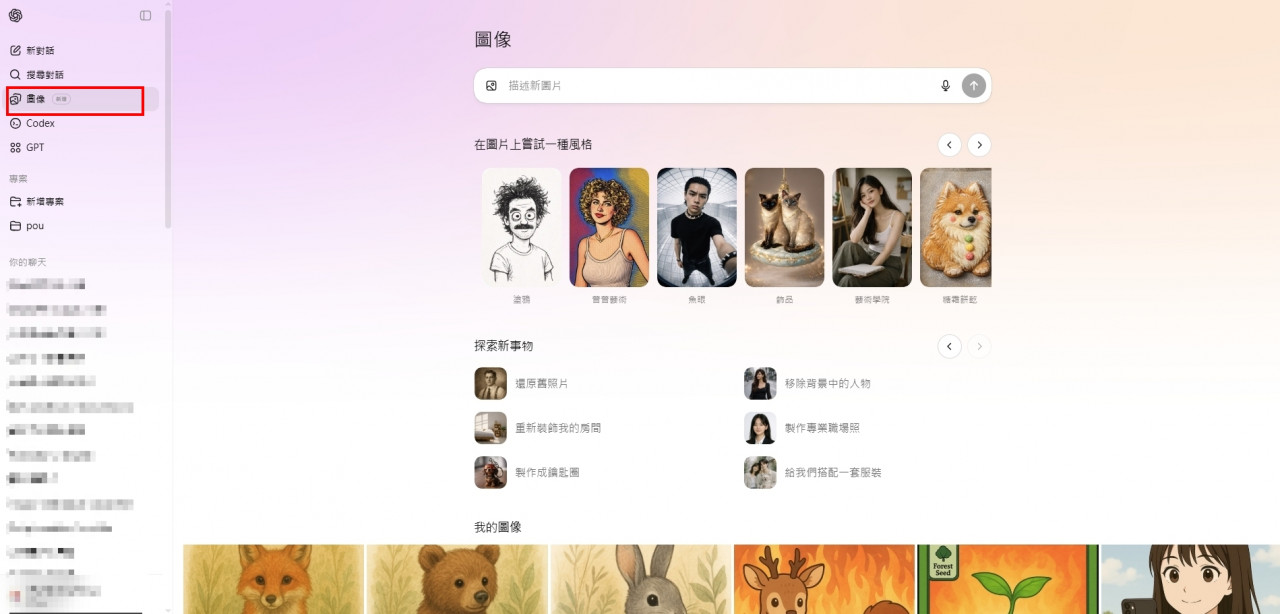Choose the 魚眼 fisheye style thumbnail
This screenshot has width=1280, height=614.
(696, 228)
